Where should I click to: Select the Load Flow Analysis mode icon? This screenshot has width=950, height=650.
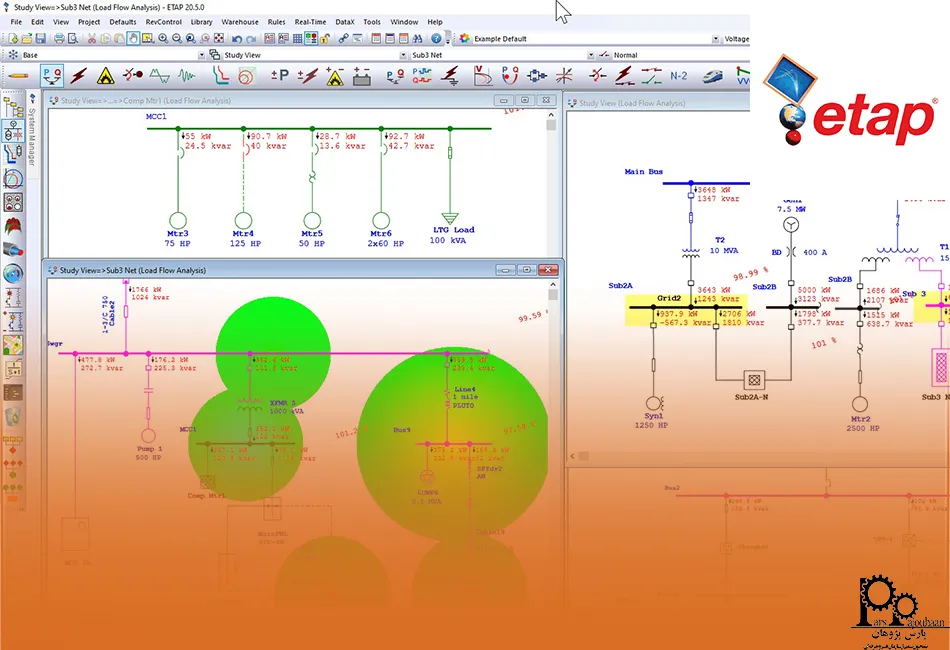pos(52,75)
